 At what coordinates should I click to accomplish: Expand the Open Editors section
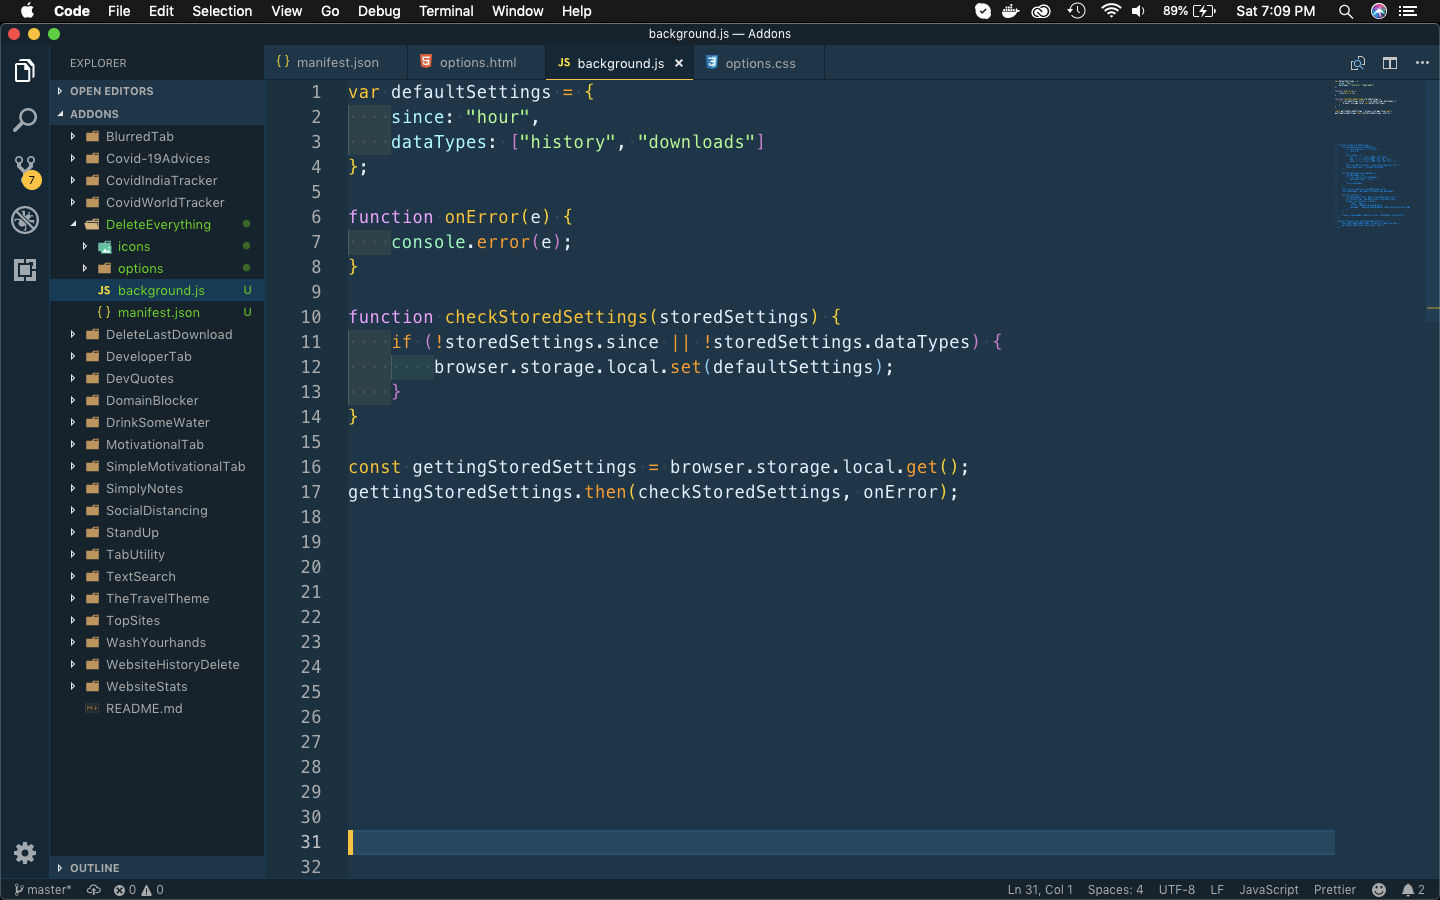pyautogui.click(x=157, y=91)
